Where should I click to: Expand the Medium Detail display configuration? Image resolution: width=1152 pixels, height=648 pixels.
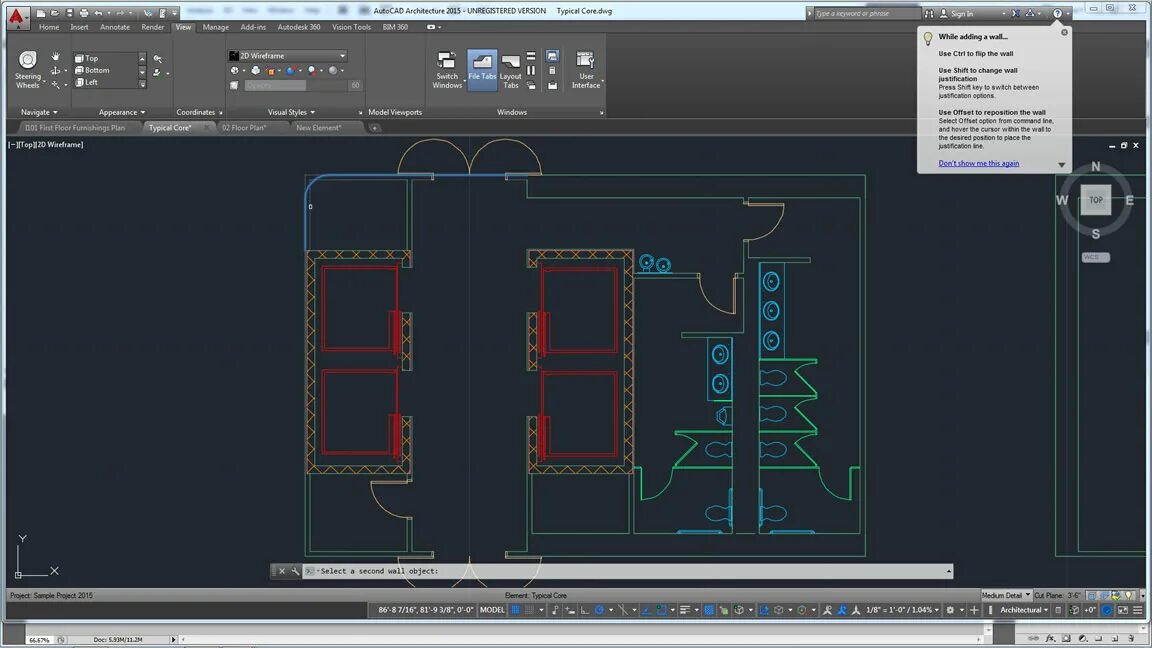(x=1006, y=595)
